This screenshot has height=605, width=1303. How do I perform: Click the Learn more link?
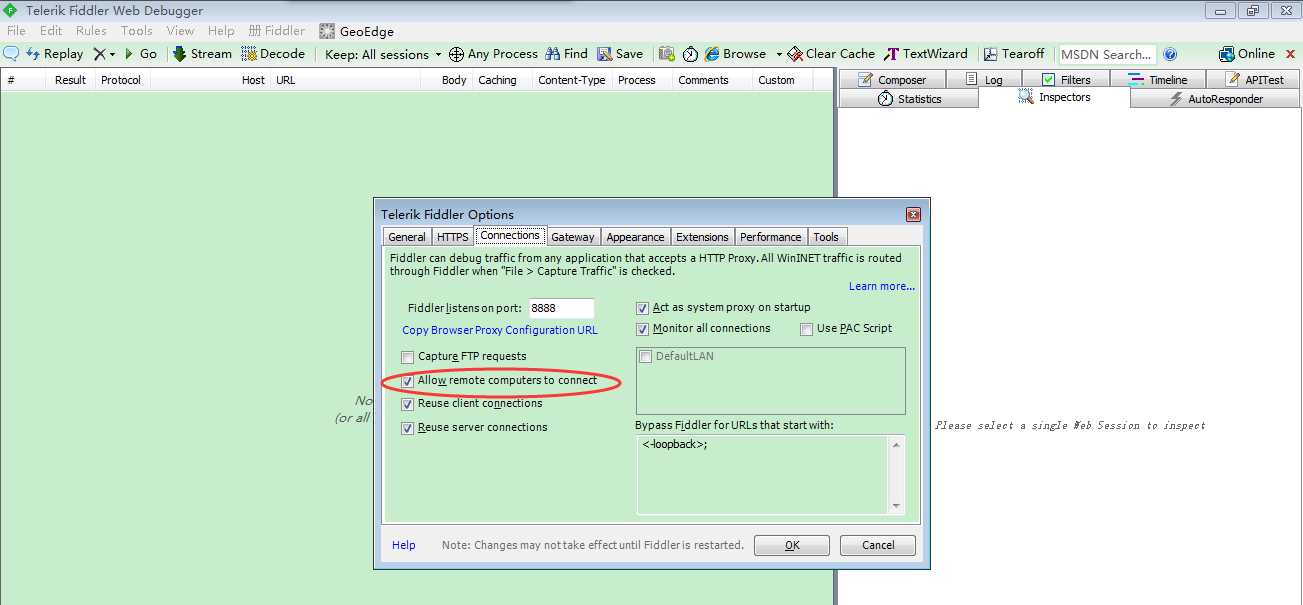coord(882,286)
